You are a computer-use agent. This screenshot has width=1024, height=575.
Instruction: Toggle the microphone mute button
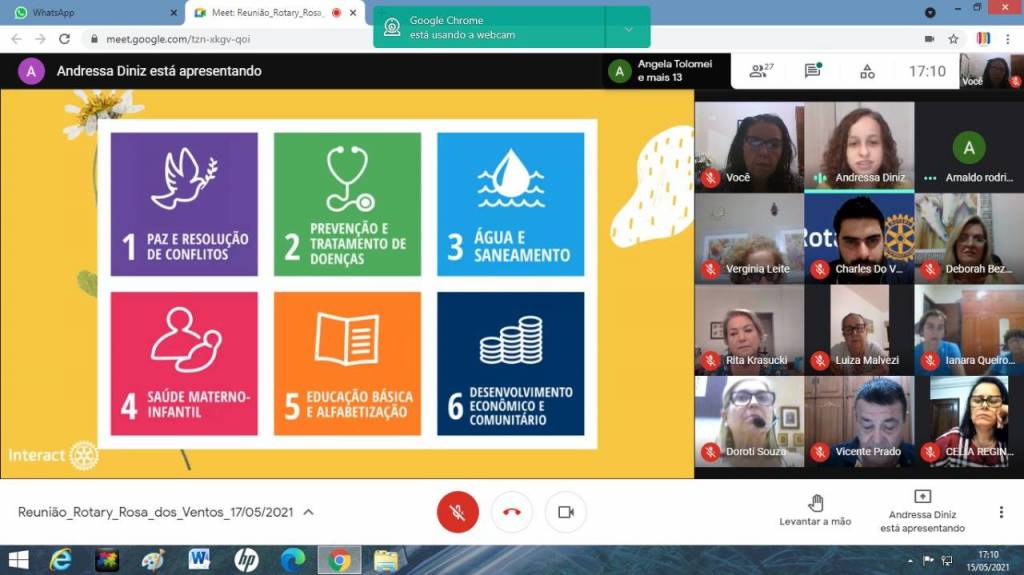coord(458,512)
